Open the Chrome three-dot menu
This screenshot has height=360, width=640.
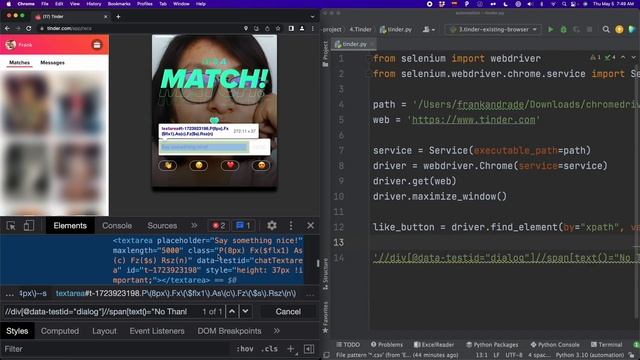(x=313, y=28)
